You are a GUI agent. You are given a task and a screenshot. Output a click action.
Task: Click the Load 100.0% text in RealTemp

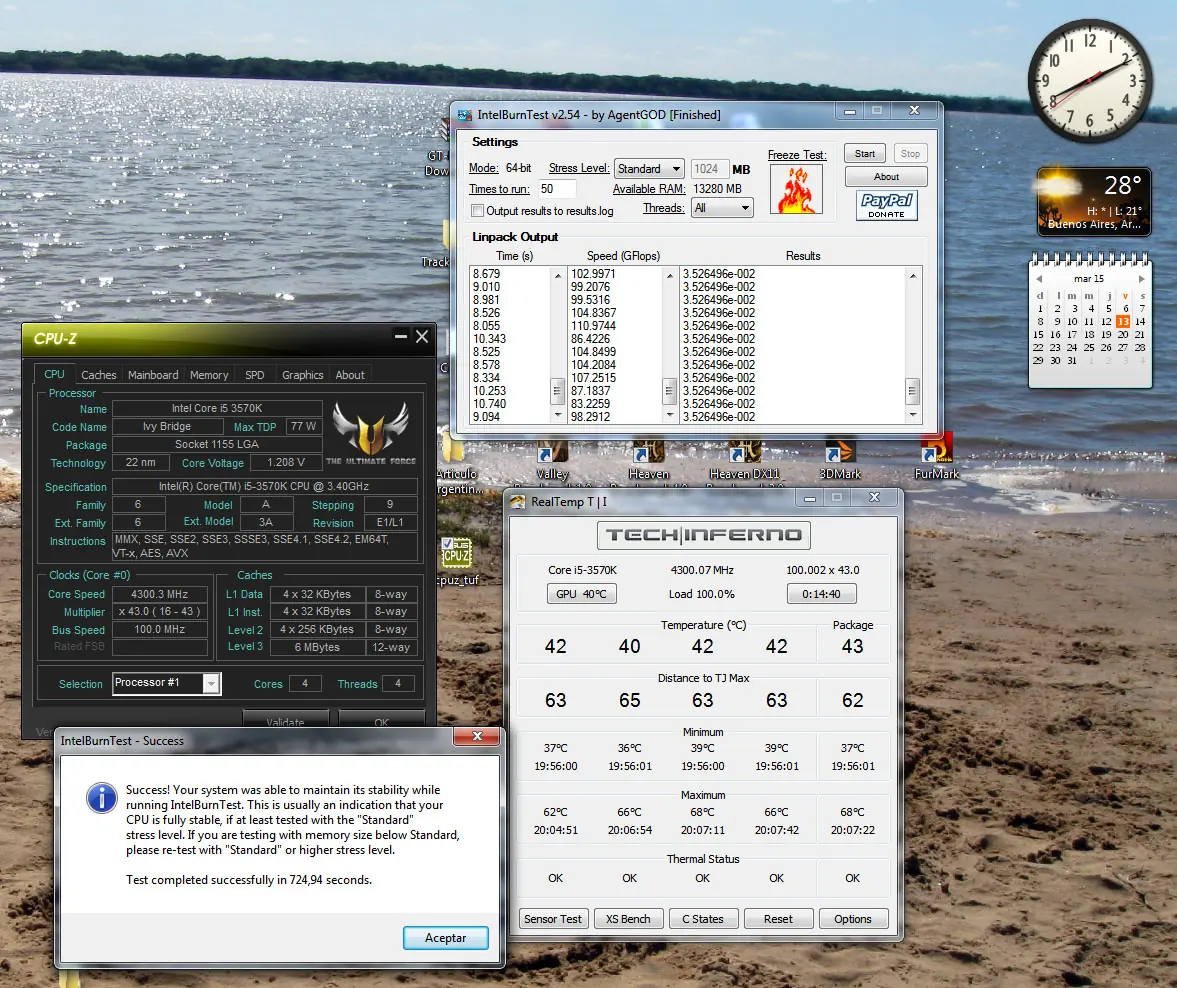(x=702, y=594)
